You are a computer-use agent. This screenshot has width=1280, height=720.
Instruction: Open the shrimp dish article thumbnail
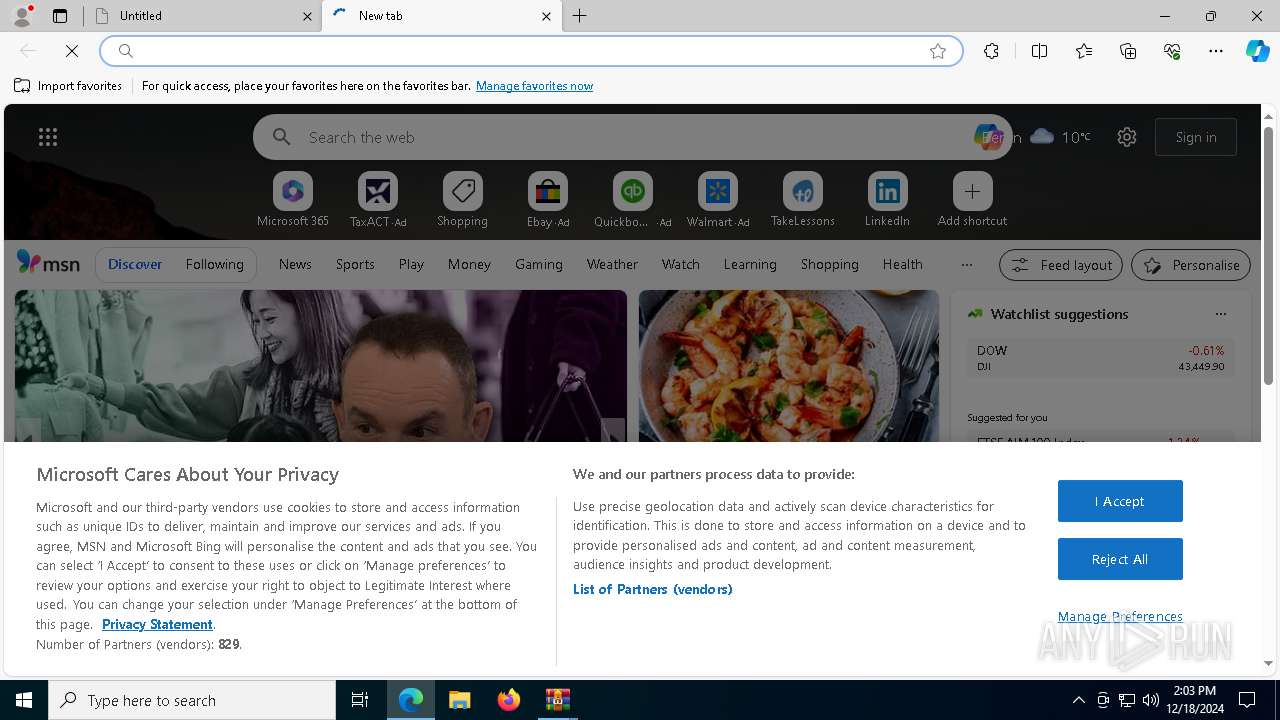click(x=789, y=366)
